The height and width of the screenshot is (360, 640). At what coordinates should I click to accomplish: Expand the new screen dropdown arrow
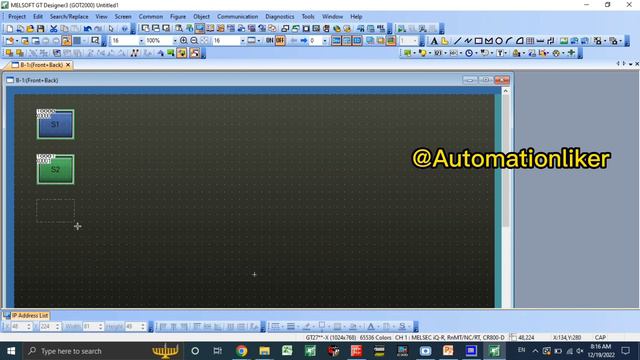pyautogui.click(x=17, y=41)
